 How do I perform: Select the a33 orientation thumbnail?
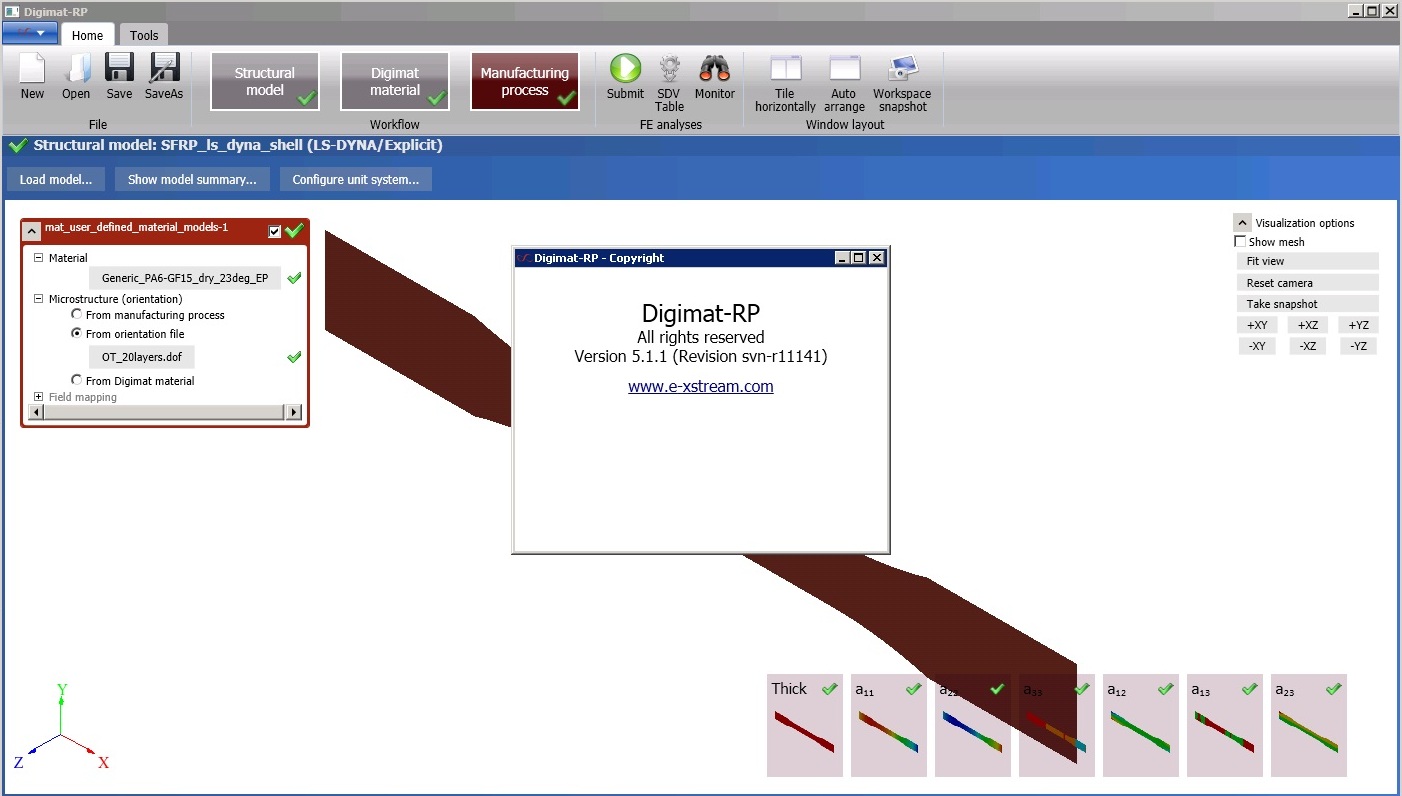1056,725
